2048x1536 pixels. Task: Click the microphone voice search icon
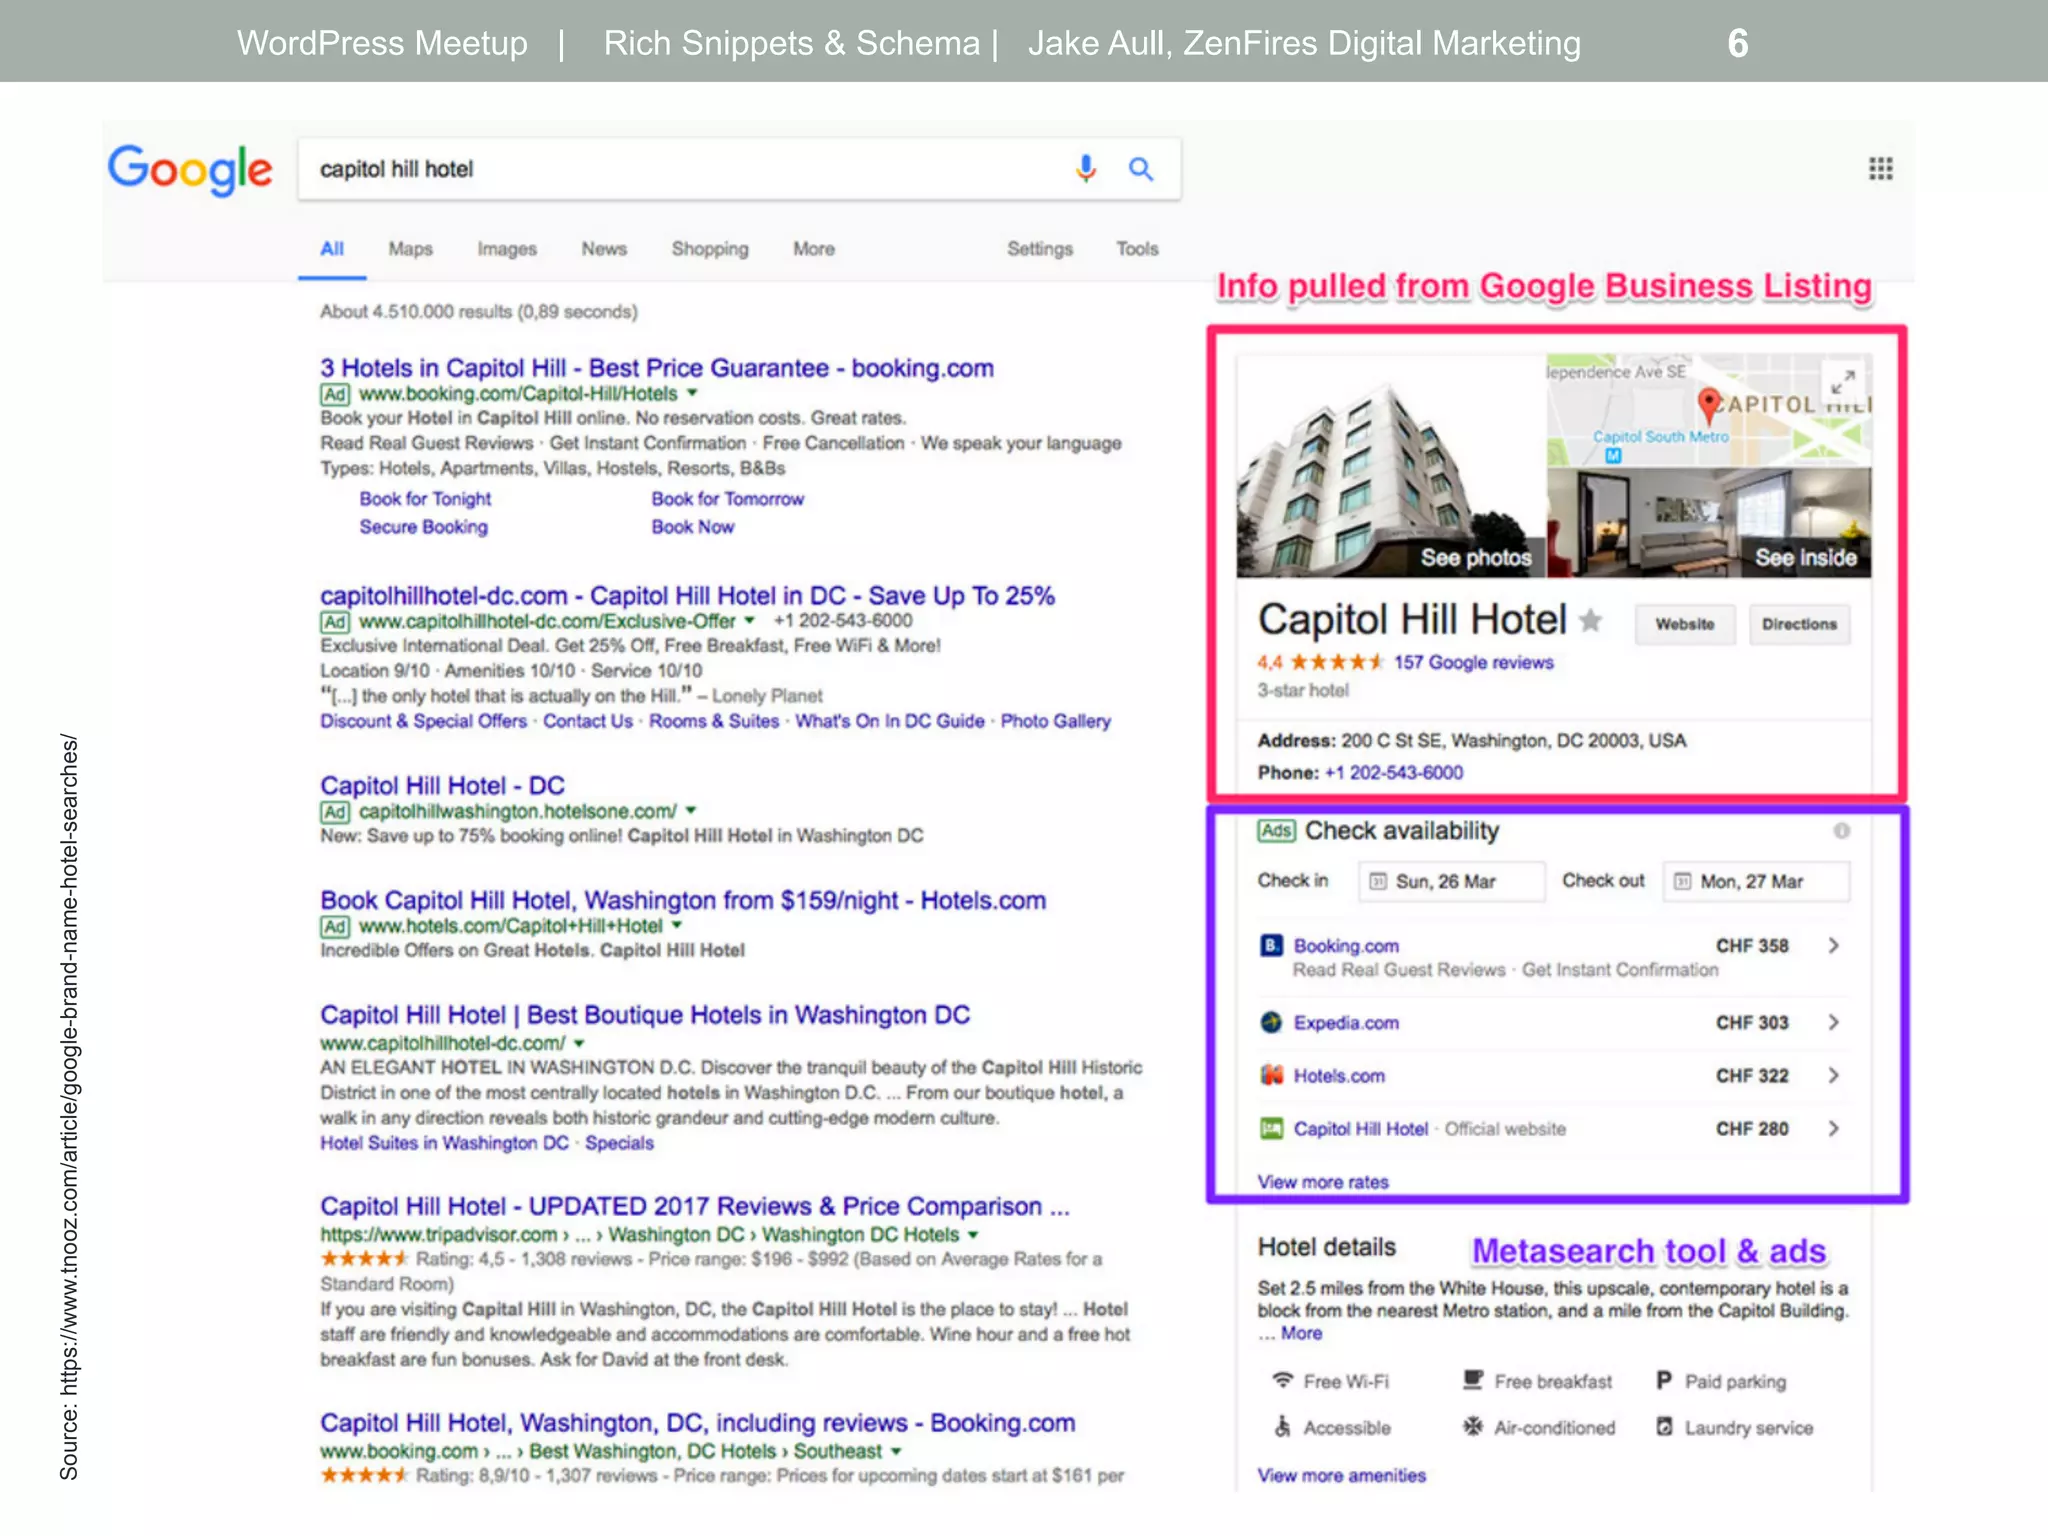pyautogui.click(x=1086, y=168)
